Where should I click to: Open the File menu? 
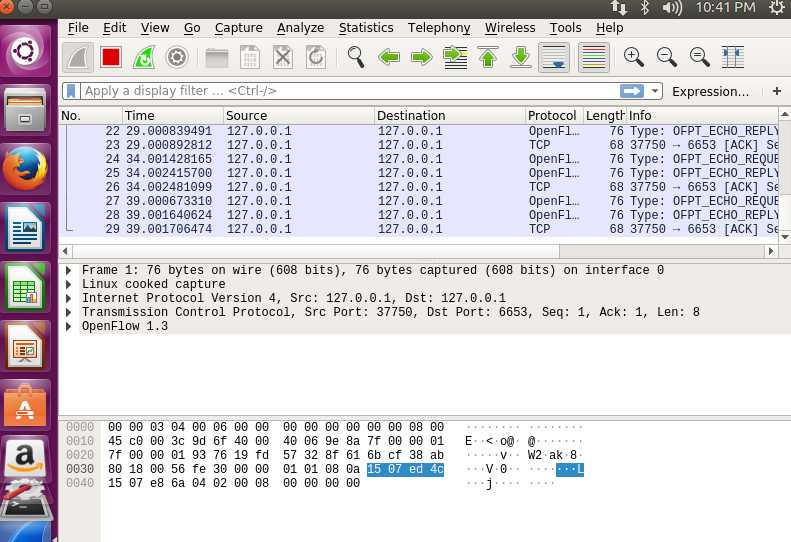click(78, 28)
